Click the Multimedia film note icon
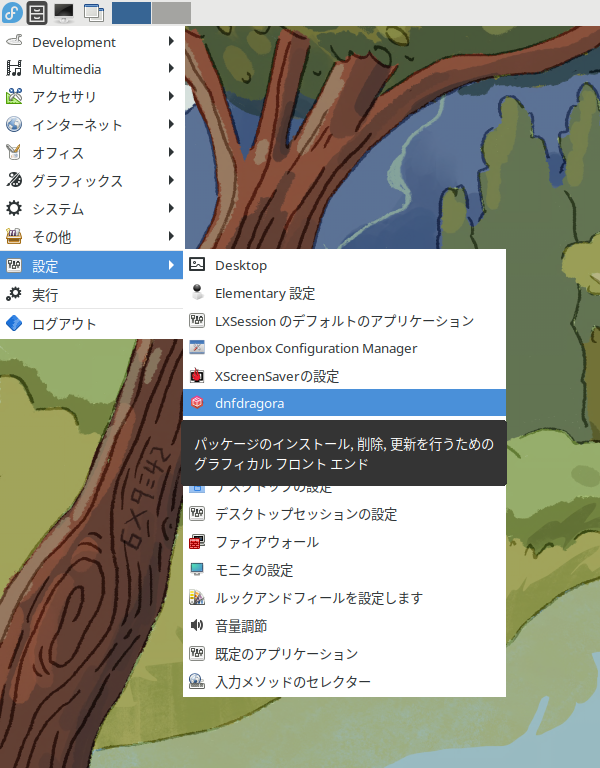This screenshot has width=600, height=768. (x=14, y=69)
